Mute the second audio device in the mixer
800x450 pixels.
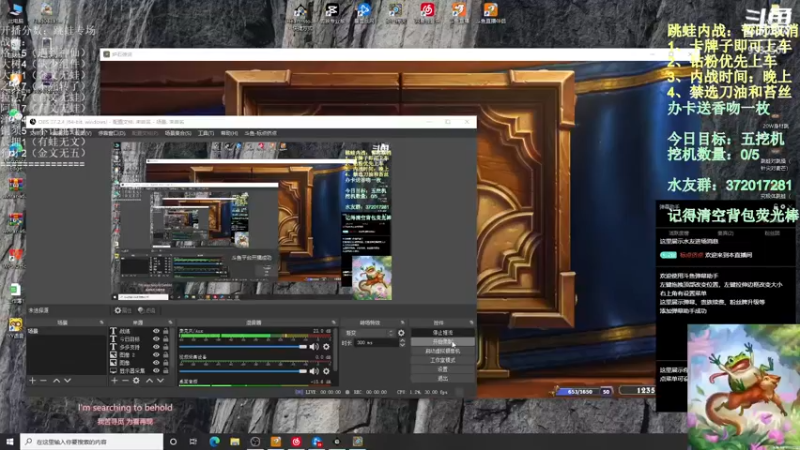[314, 371]
